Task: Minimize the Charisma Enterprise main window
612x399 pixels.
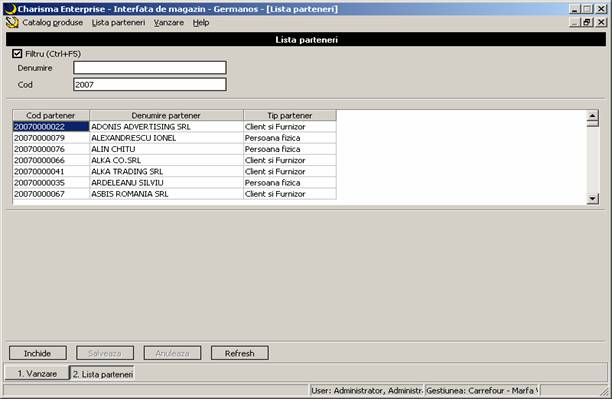Action: click(575, 9)
